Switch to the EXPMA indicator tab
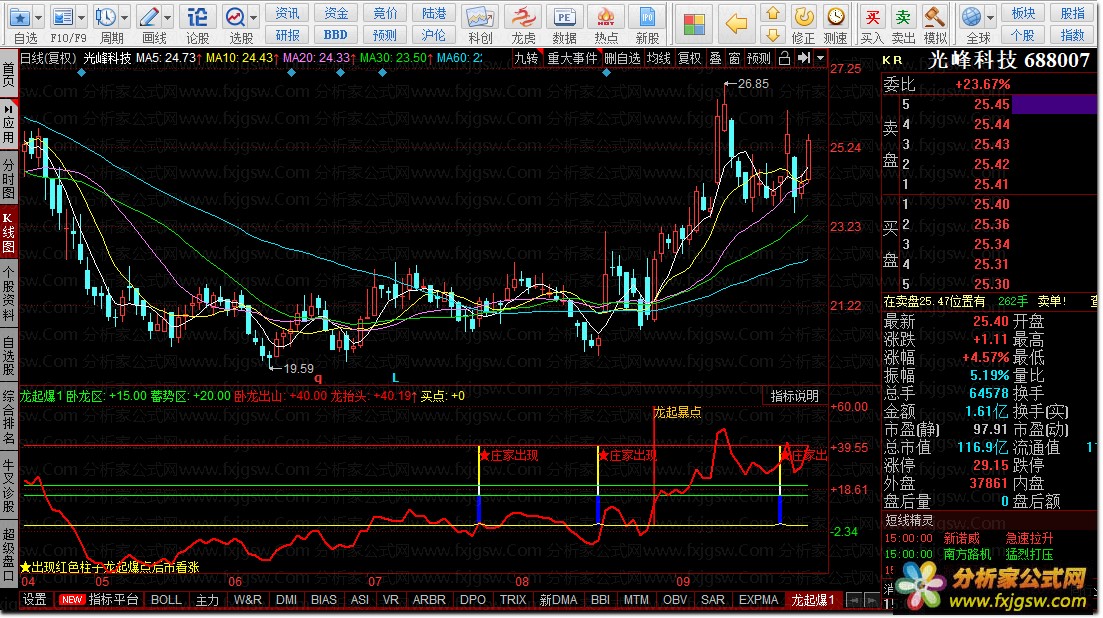The width and height of the screenshot is (1103, 618). pos(758,600)
